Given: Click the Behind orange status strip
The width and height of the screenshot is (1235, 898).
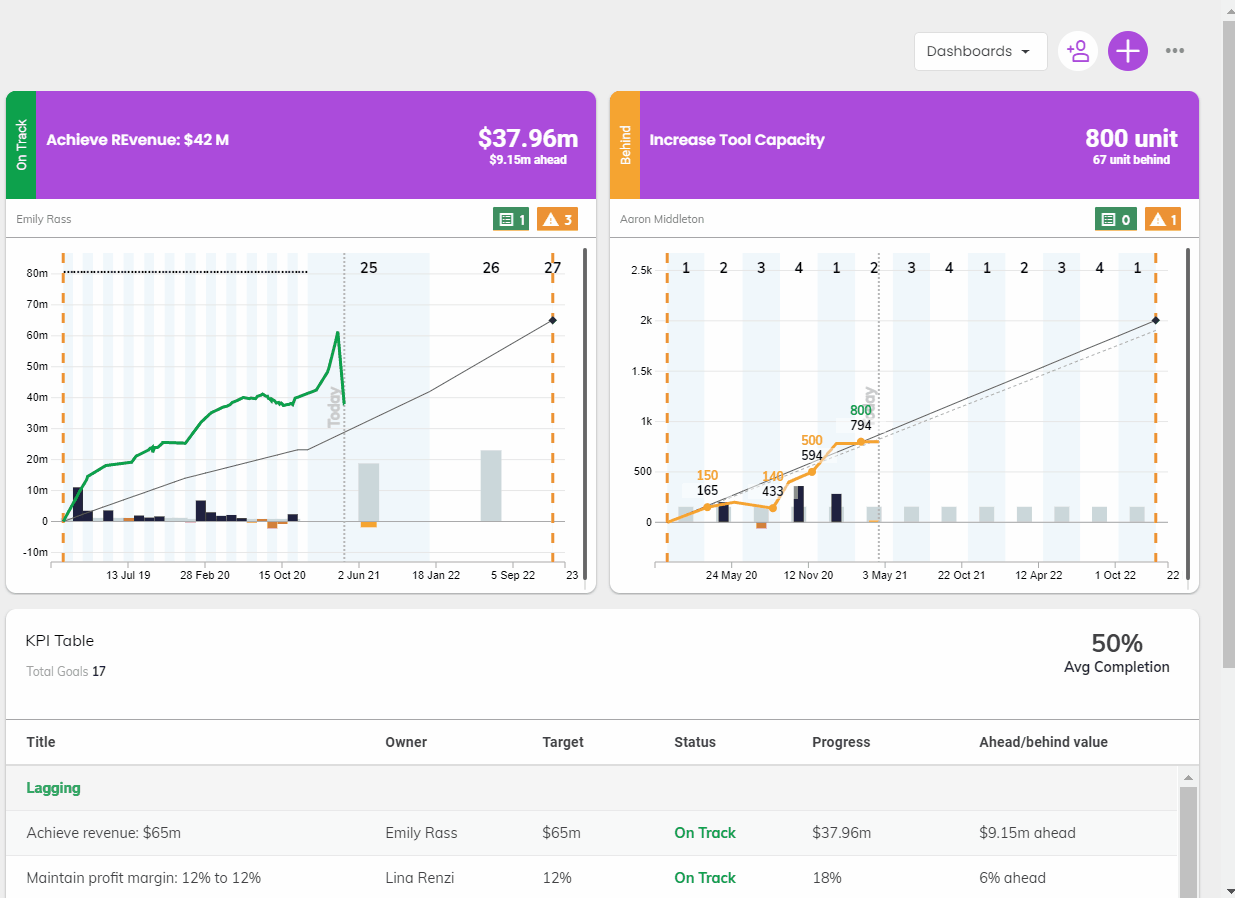Looking at the screenshot, I should pyautogui.click(x=625, y=145).
